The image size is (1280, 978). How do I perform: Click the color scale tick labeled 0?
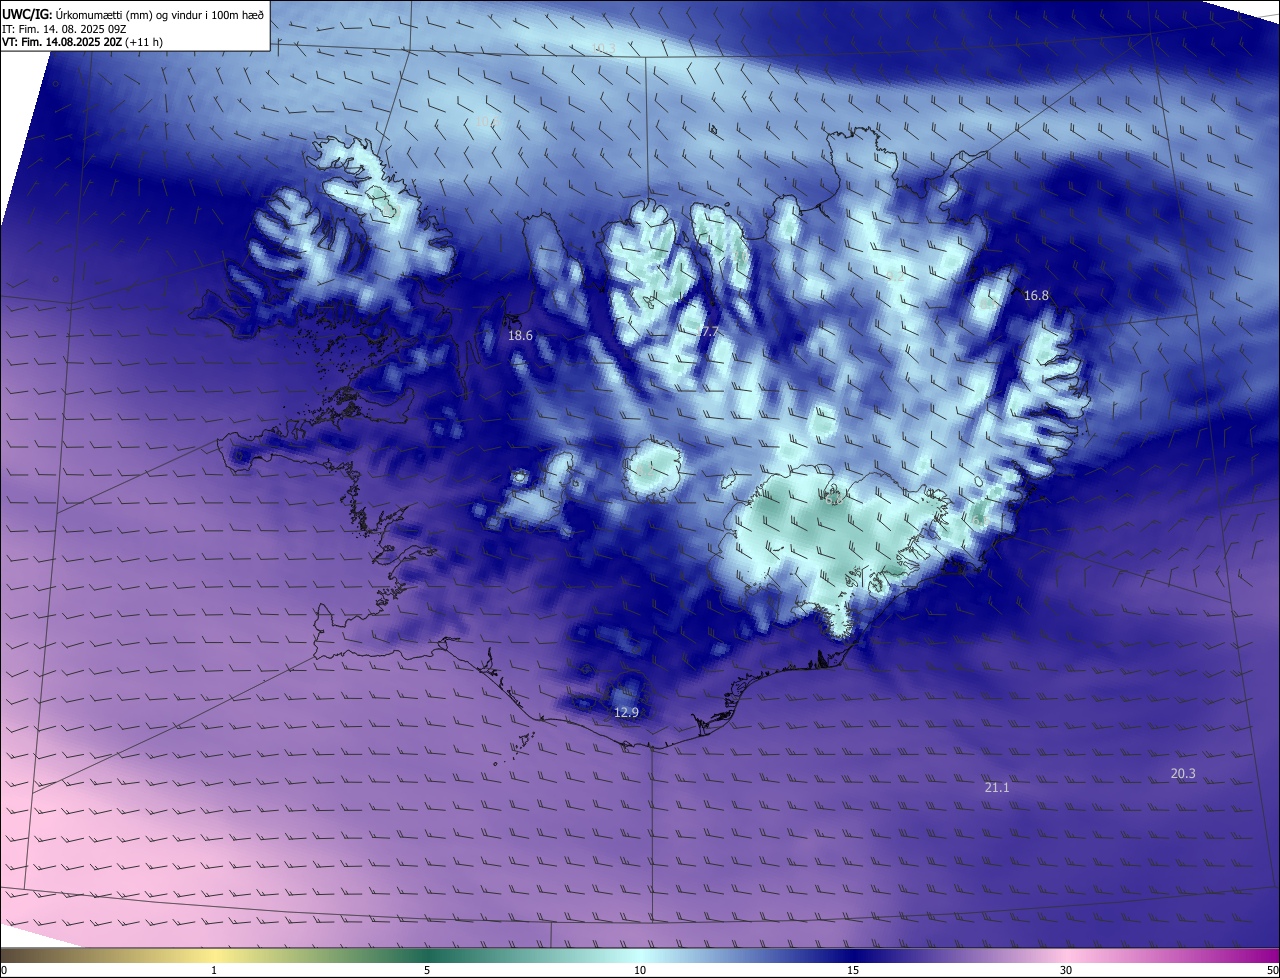coord(4,970)
